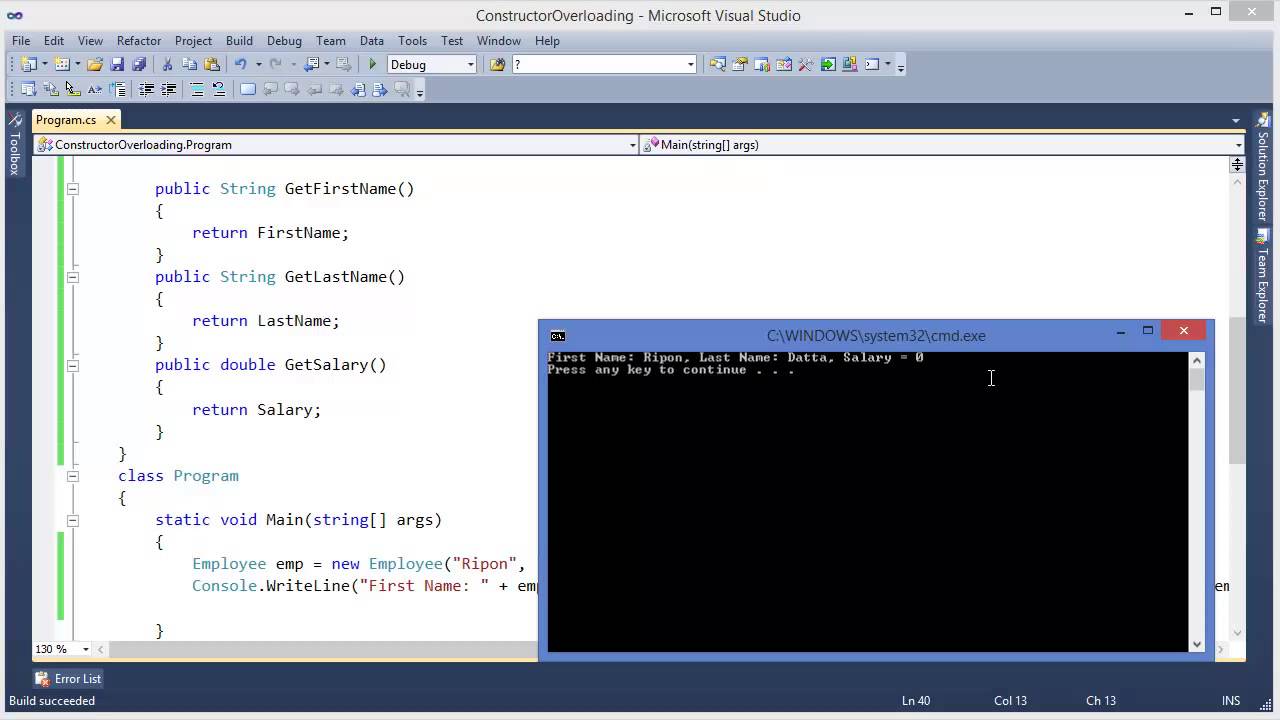Screen dimensions: 1280x720
Task: Click 'Build succeeded' in status bar
Action: pyautogui.click(x=52, y=701)
